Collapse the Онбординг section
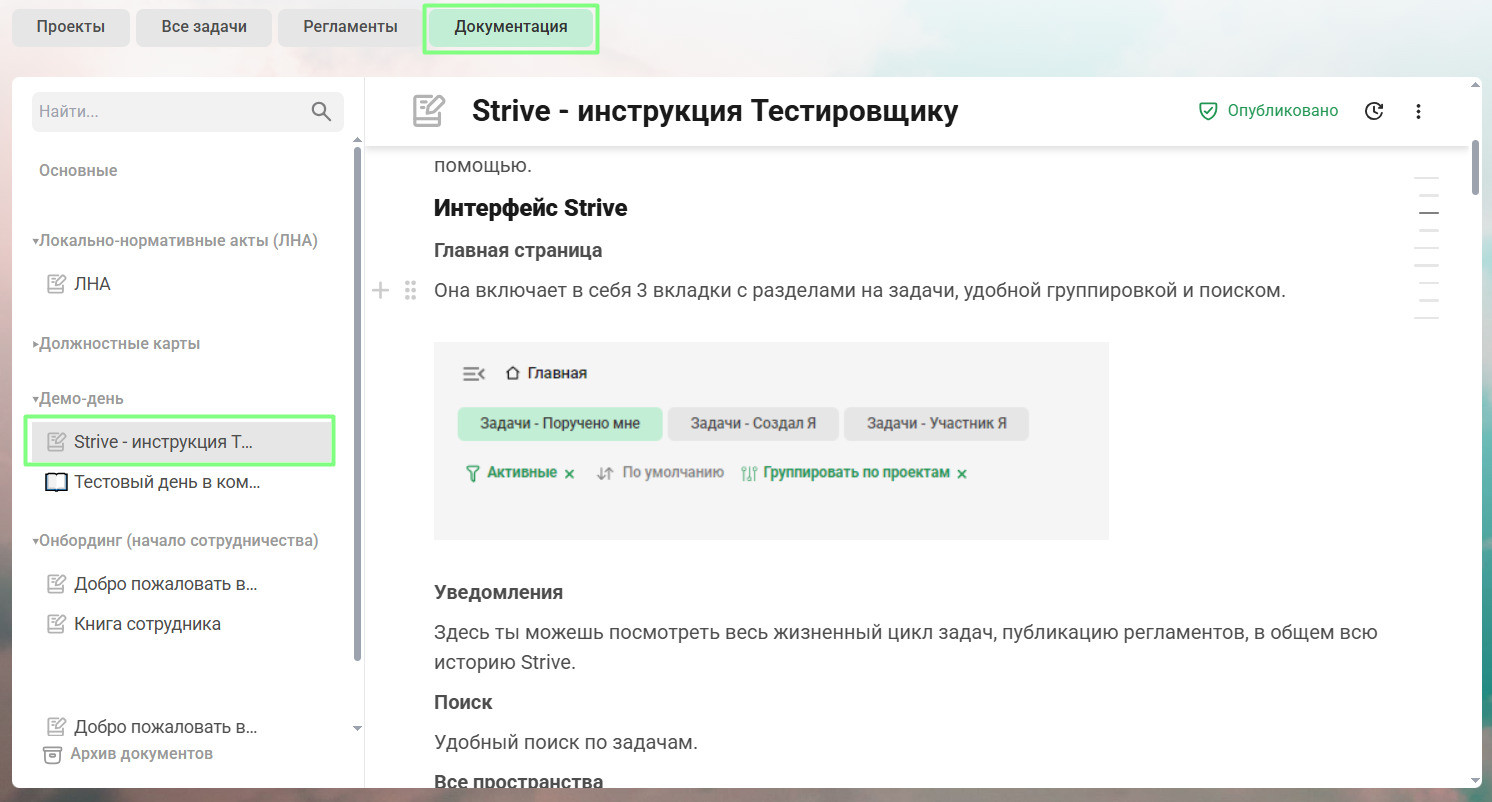Screen dimensions: 1492x802 tap(35, 541)
